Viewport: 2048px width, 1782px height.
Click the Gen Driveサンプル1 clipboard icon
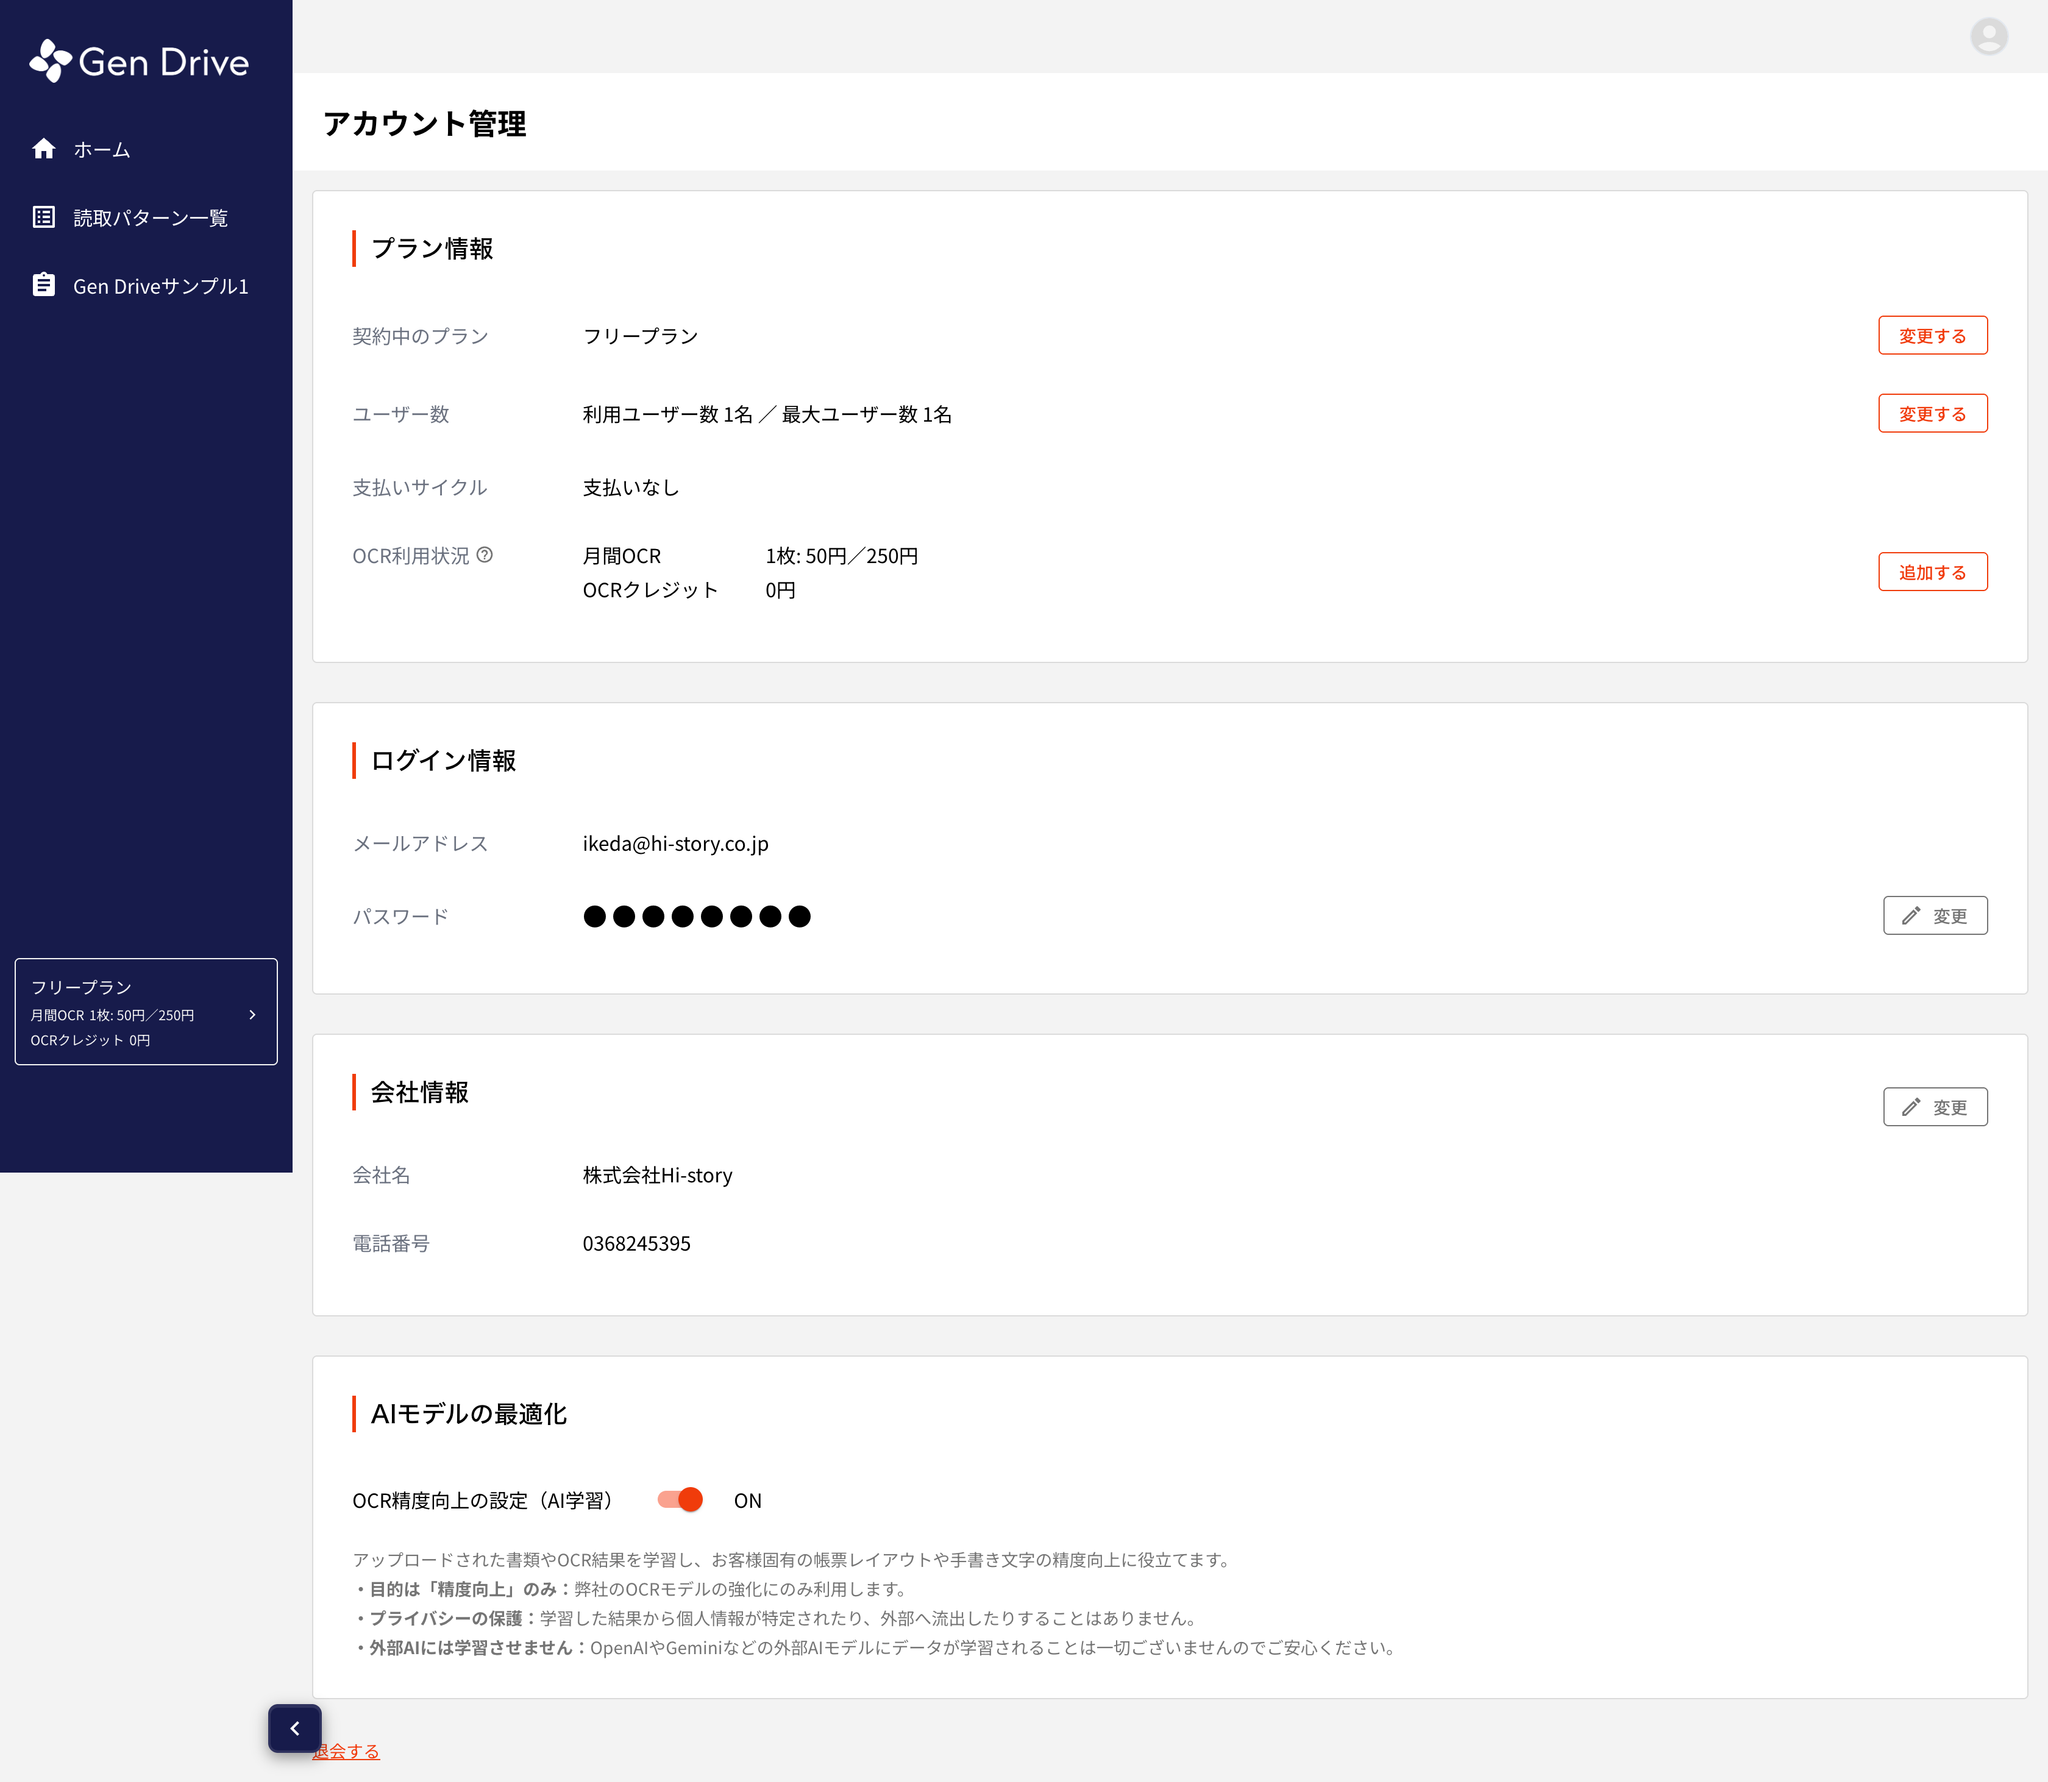(x=44, y=285)
